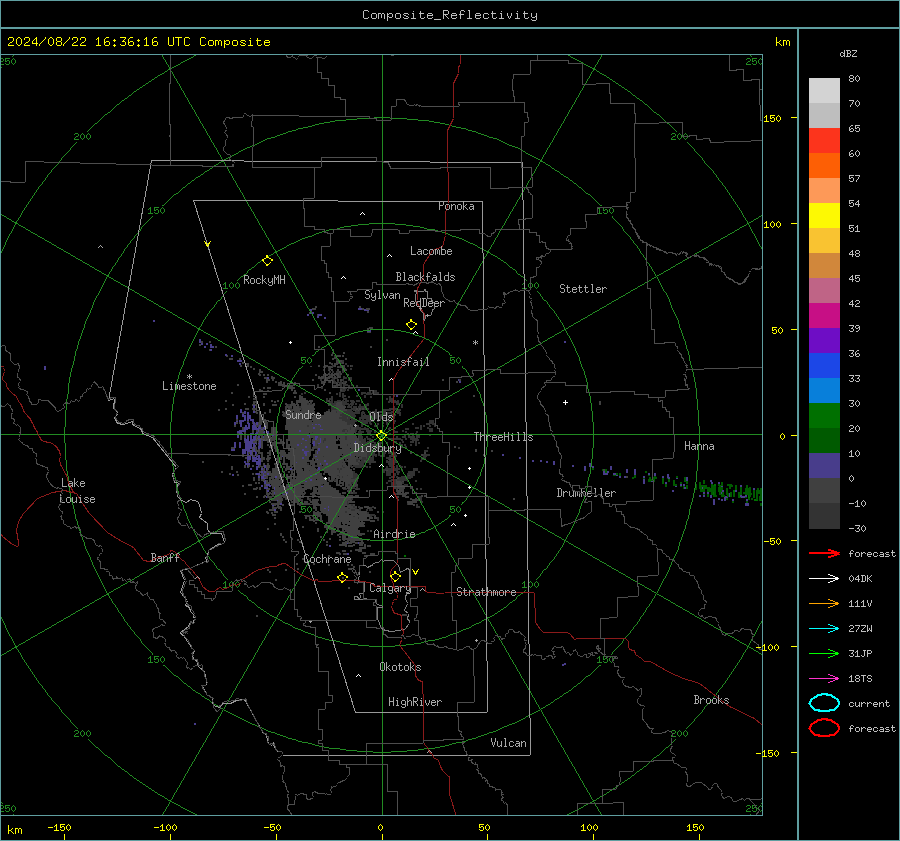Click the Stettler city label
The height and width of the screenshot is (841, 900).
583,289
